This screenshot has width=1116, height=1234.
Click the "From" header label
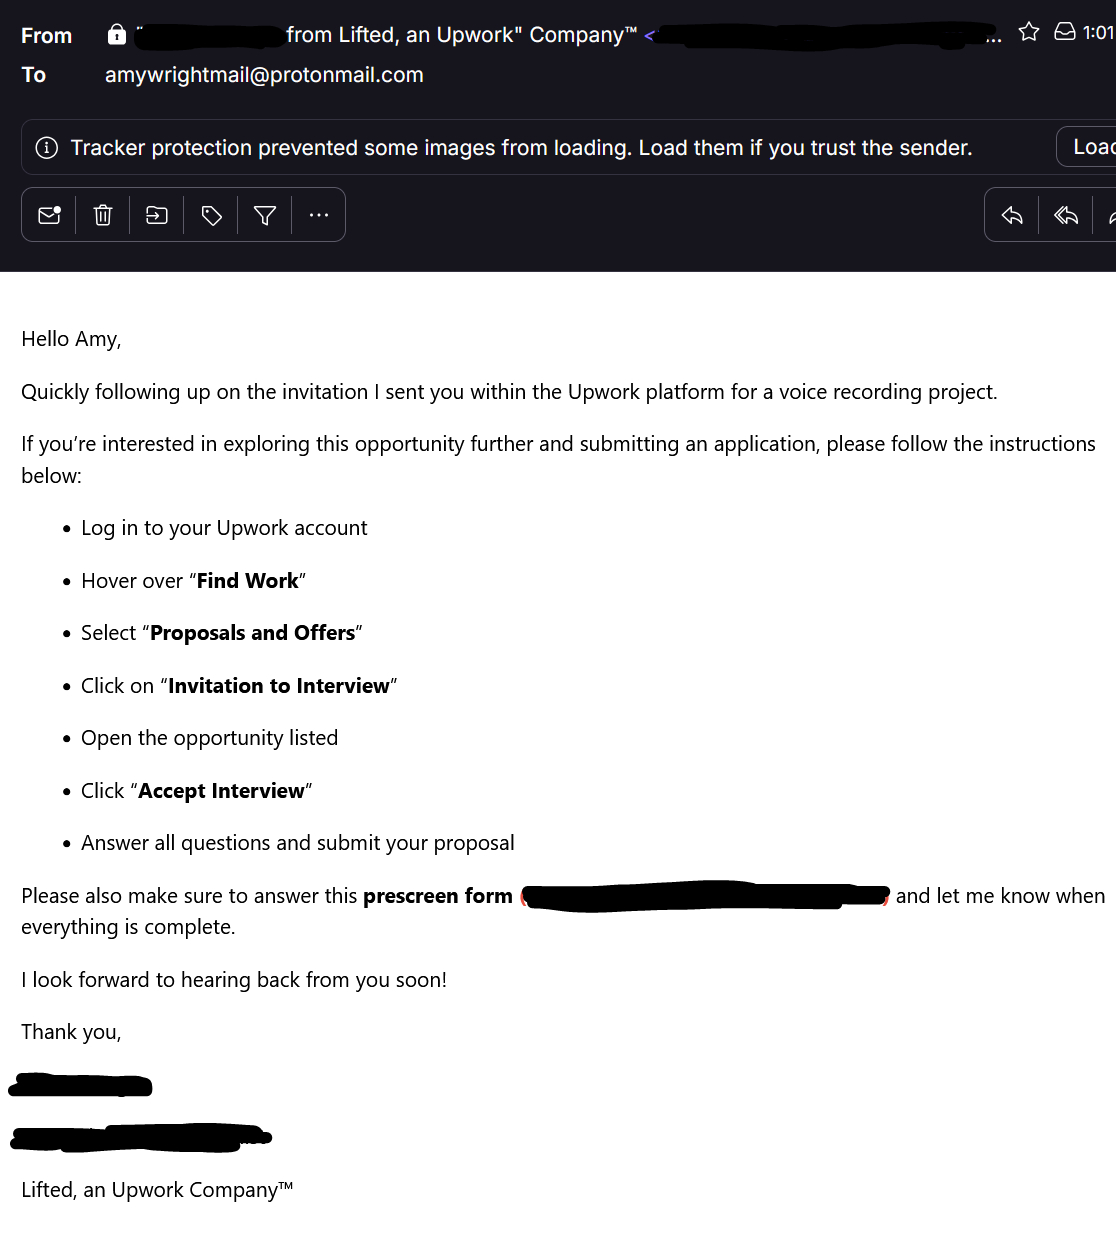(46, 36)
